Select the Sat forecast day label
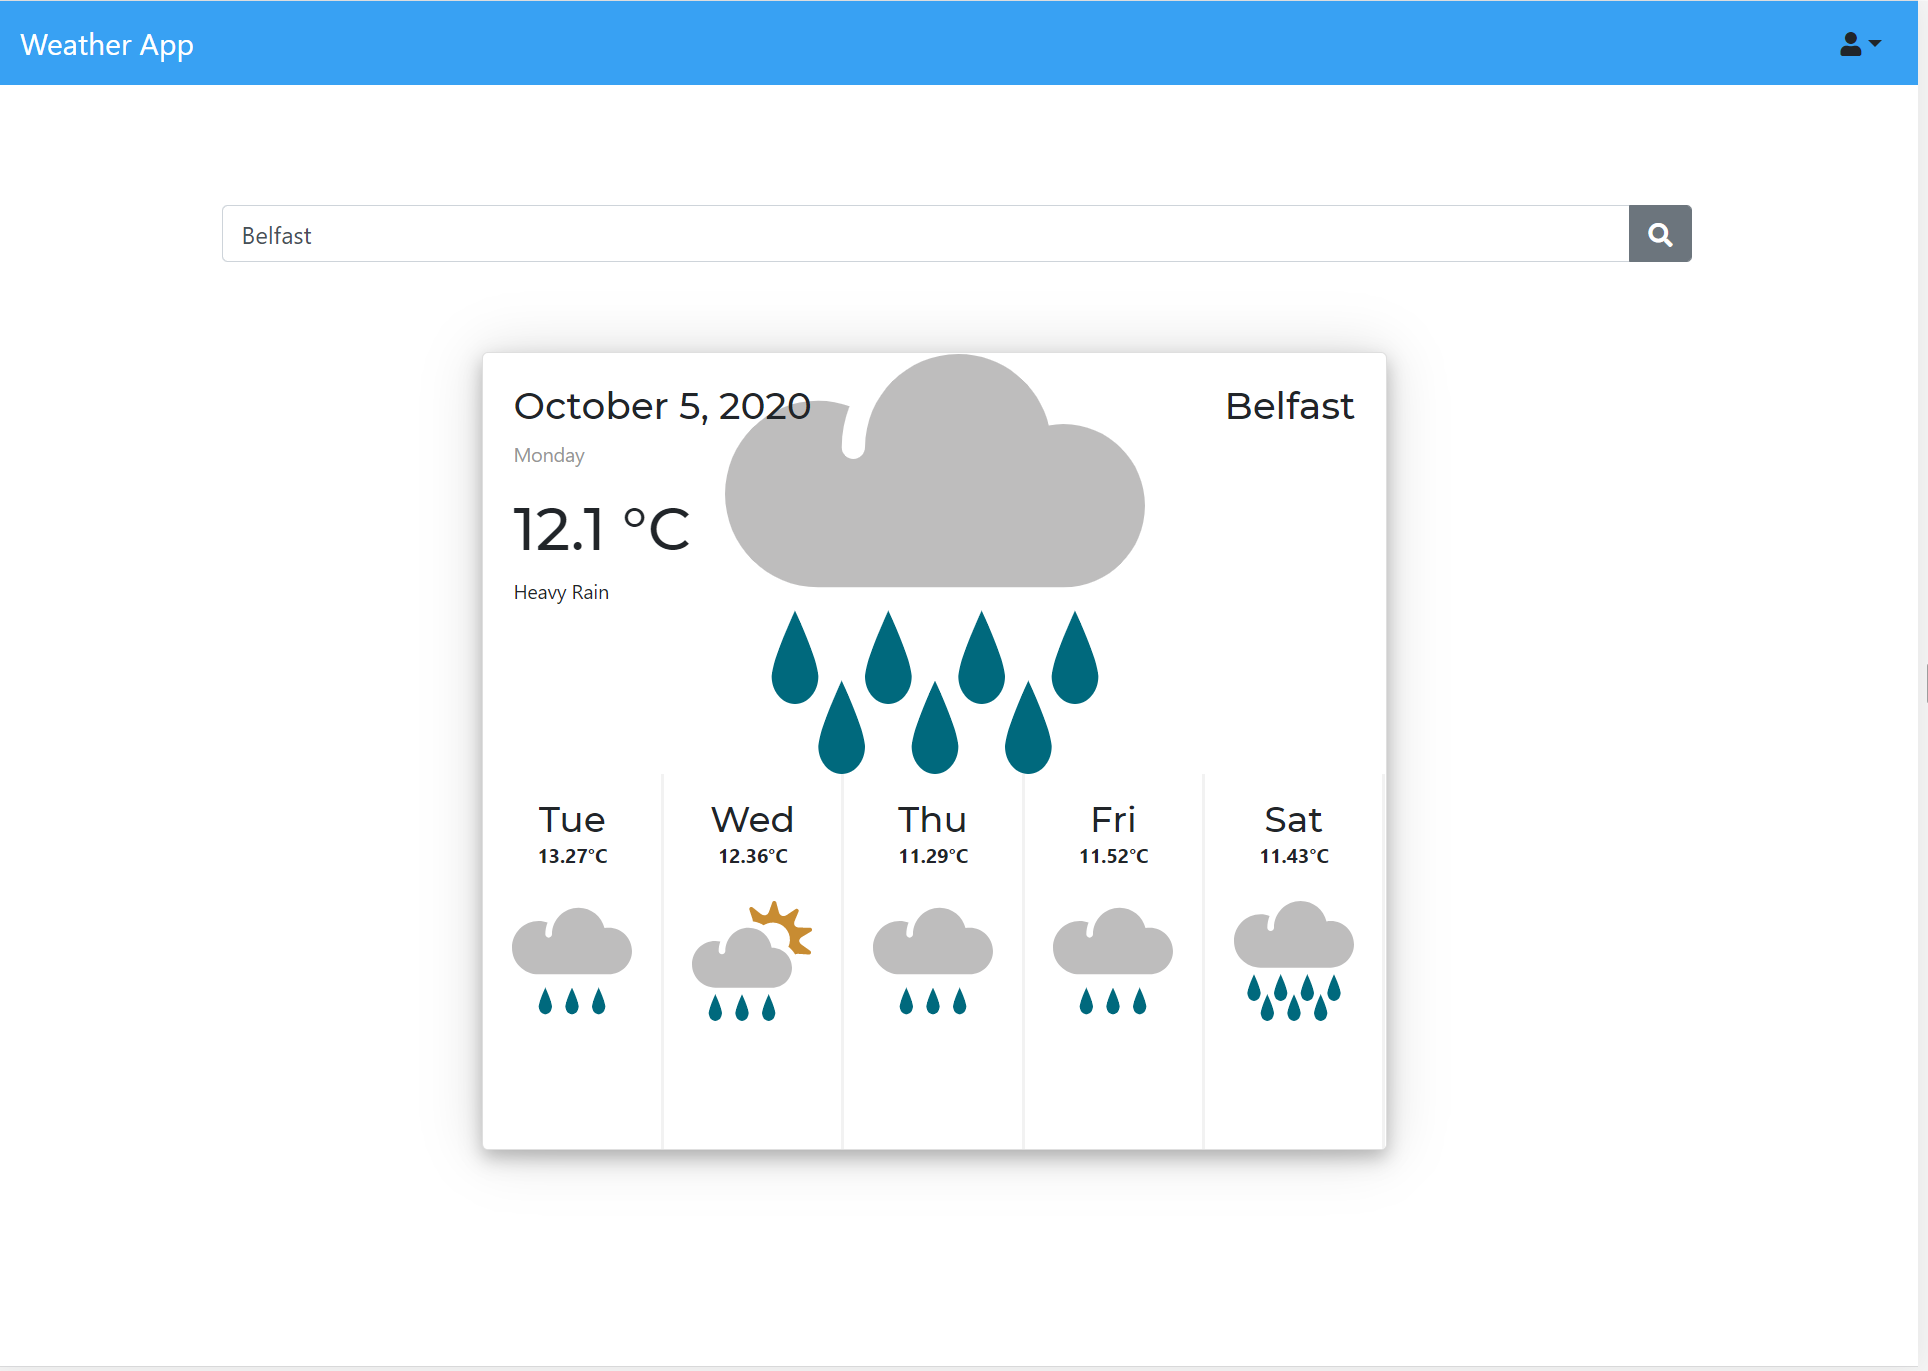 pos(1293,820)
